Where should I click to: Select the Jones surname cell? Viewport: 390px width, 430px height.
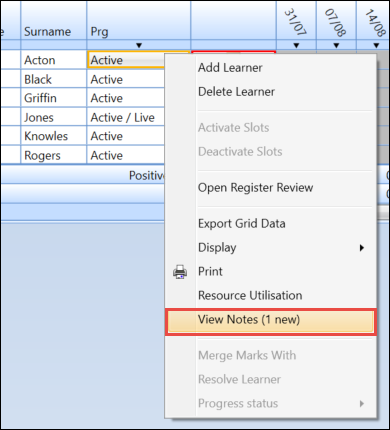coord(54,117)
